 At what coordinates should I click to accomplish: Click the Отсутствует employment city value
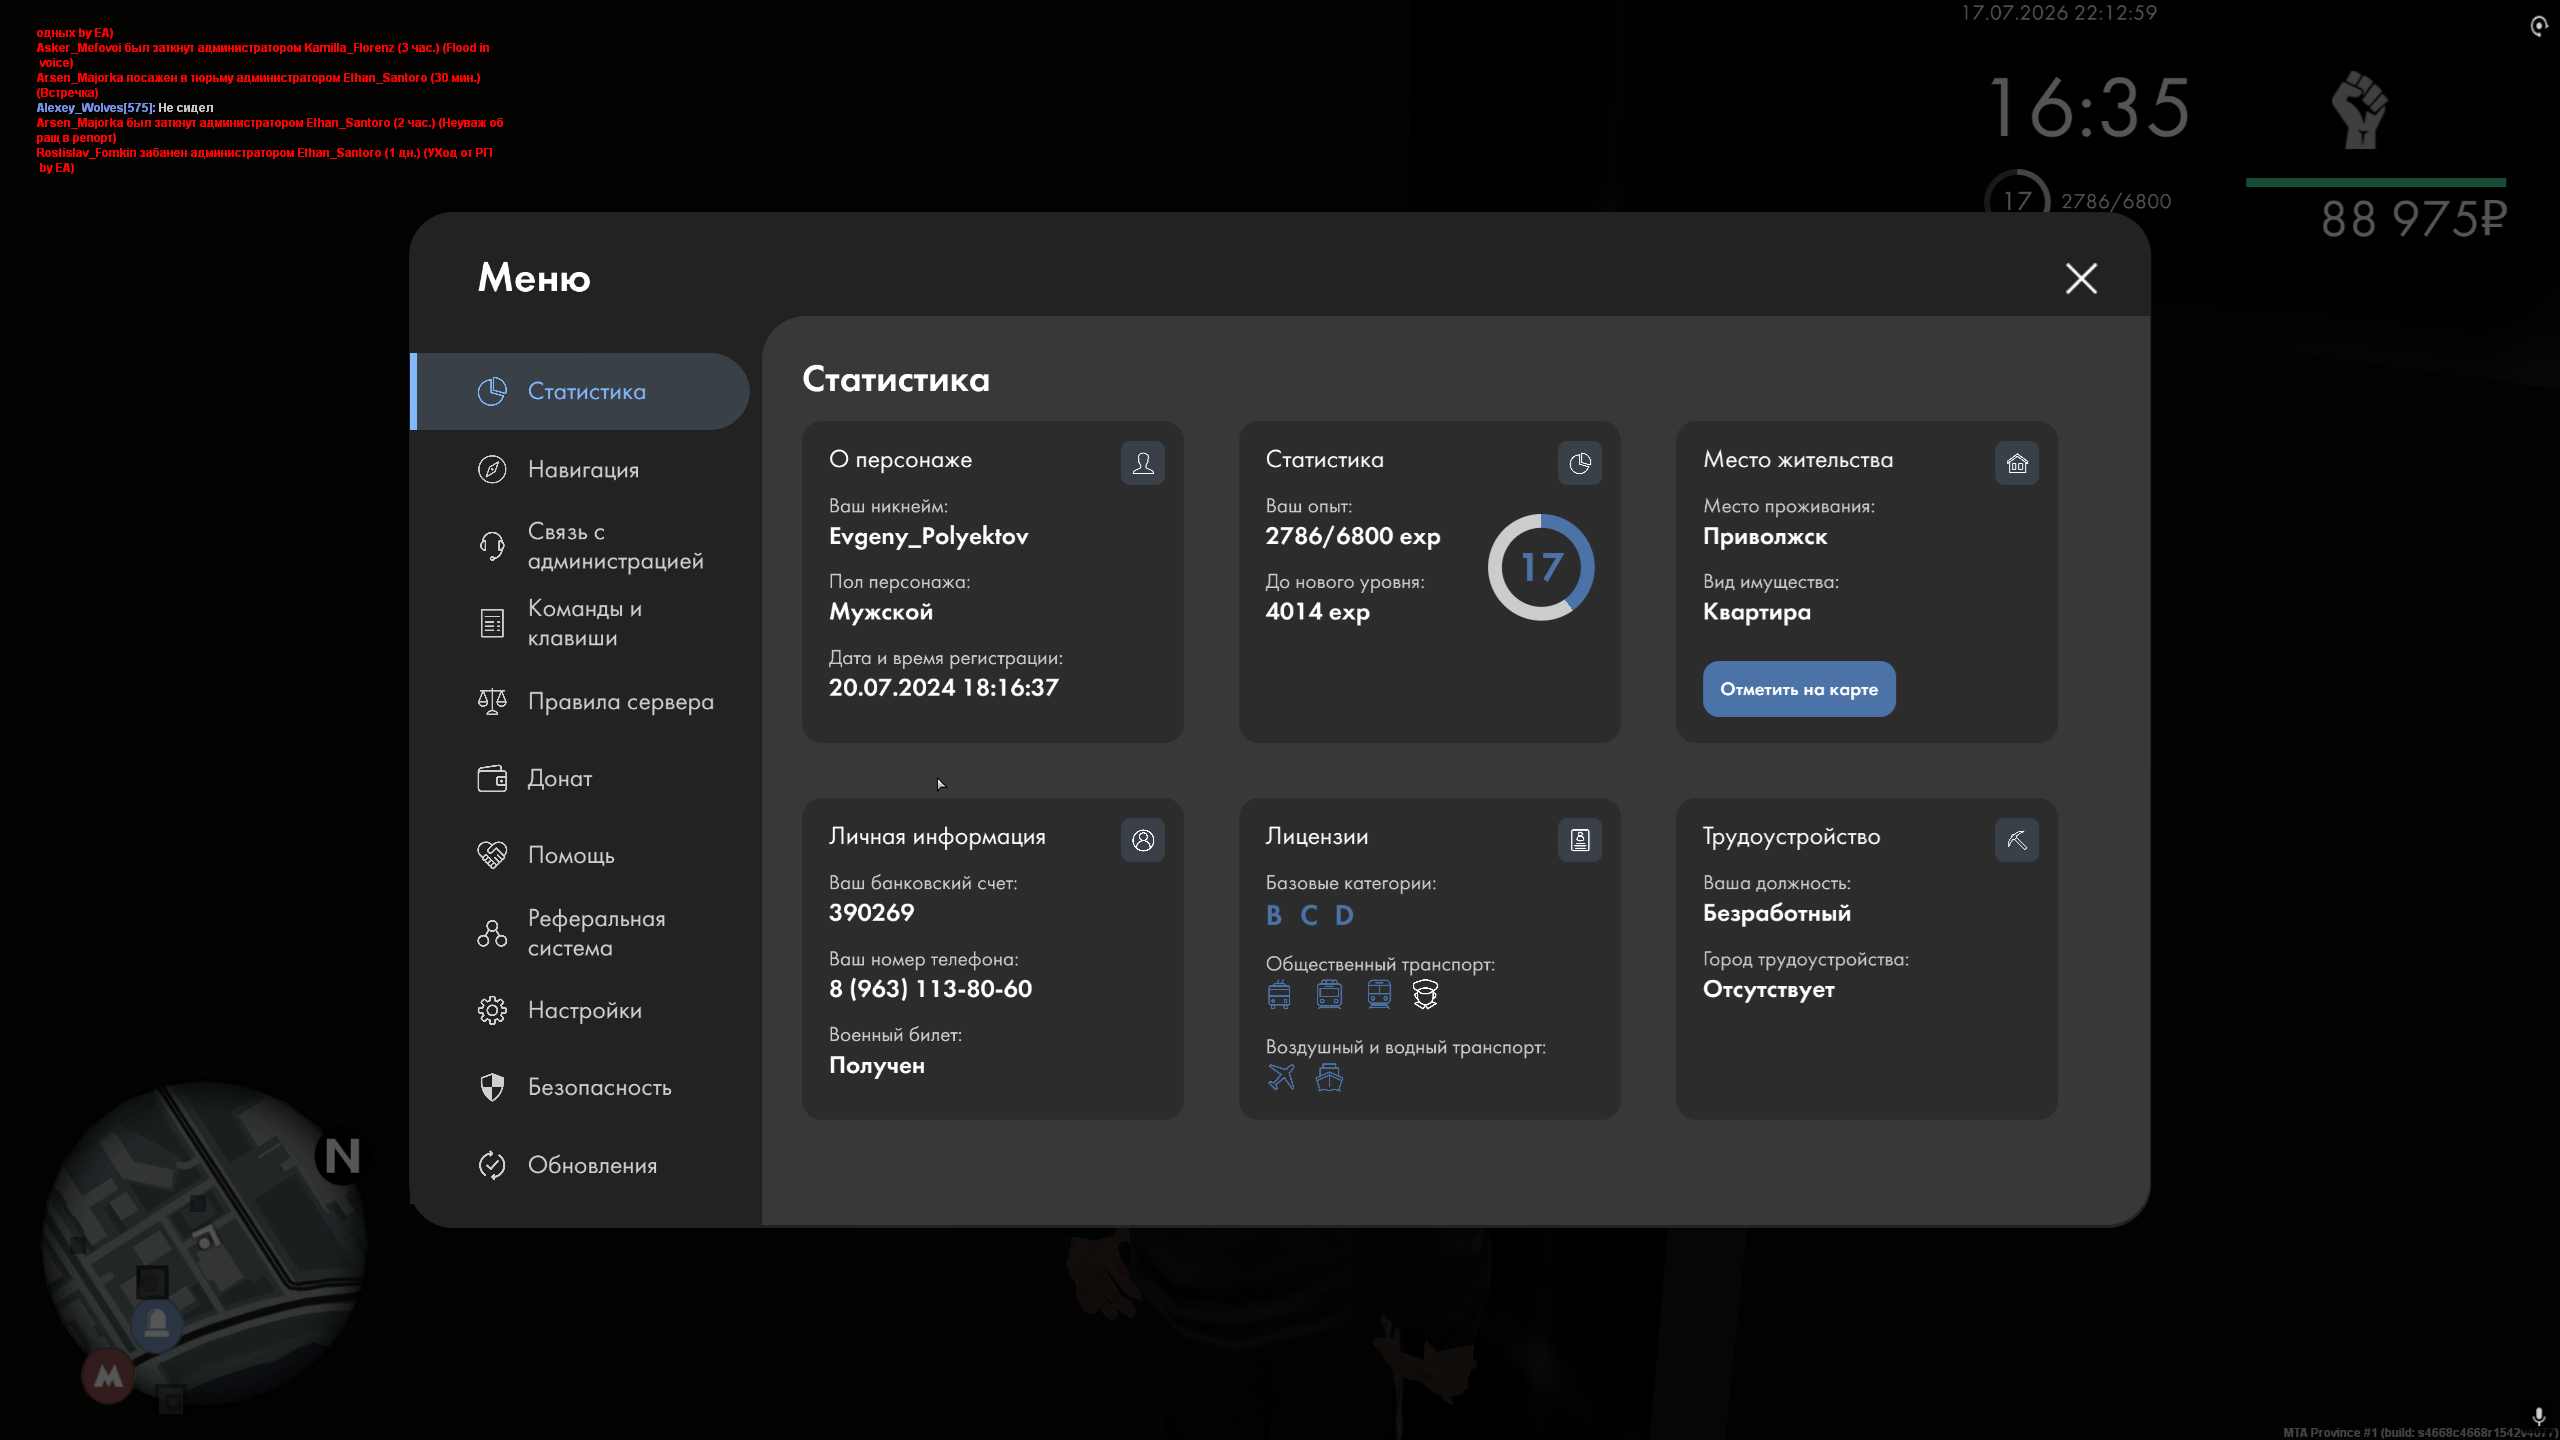[x=1769, y=989]
